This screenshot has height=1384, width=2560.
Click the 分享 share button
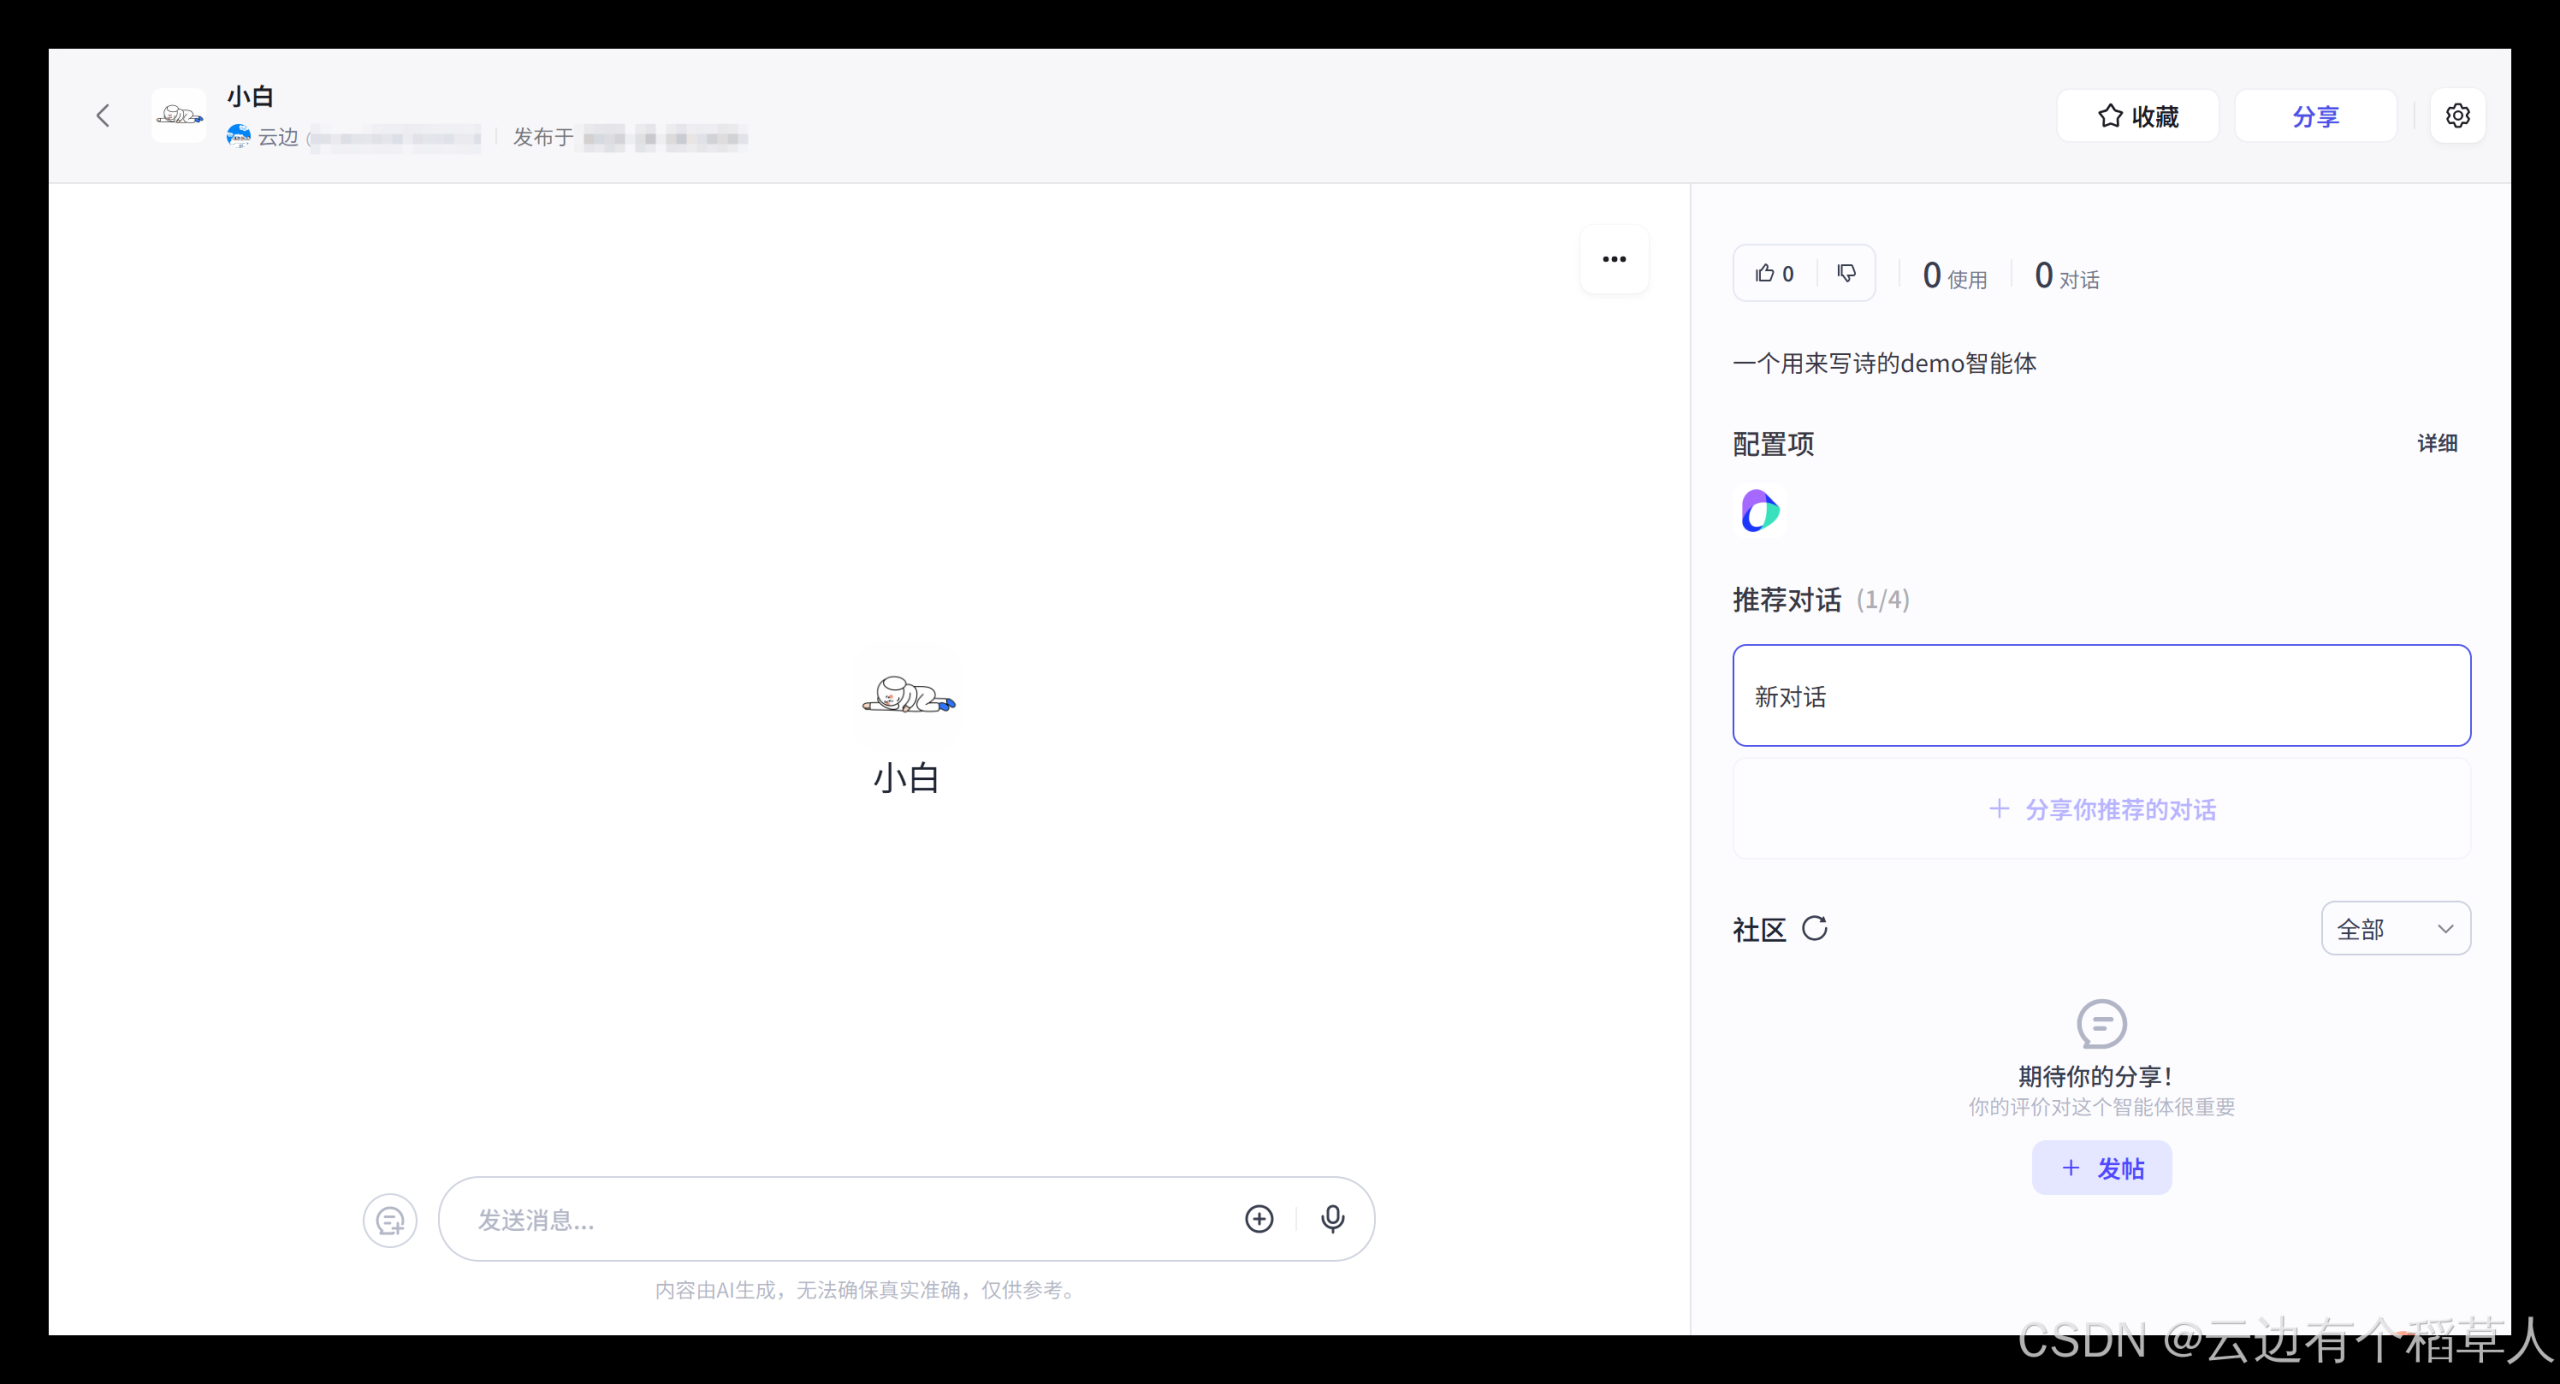click(x=2316, y=115)
